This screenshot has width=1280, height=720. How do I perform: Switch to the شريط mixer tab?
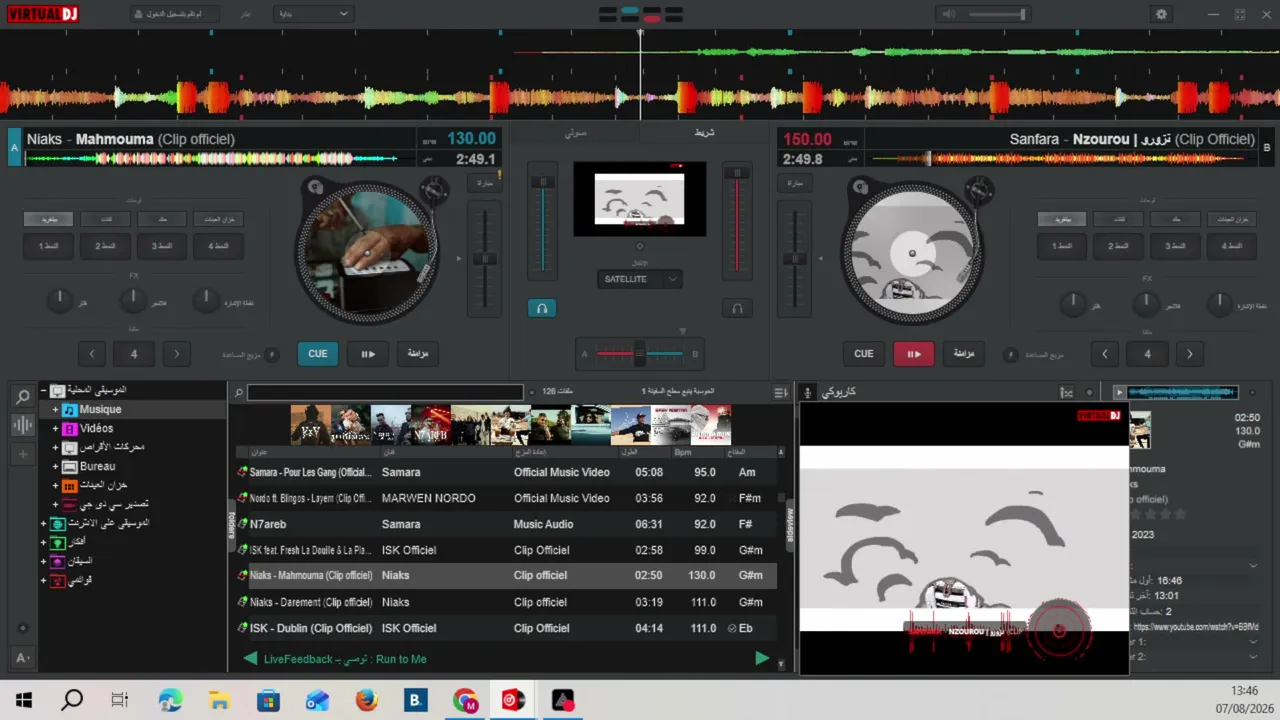point(704,132)
